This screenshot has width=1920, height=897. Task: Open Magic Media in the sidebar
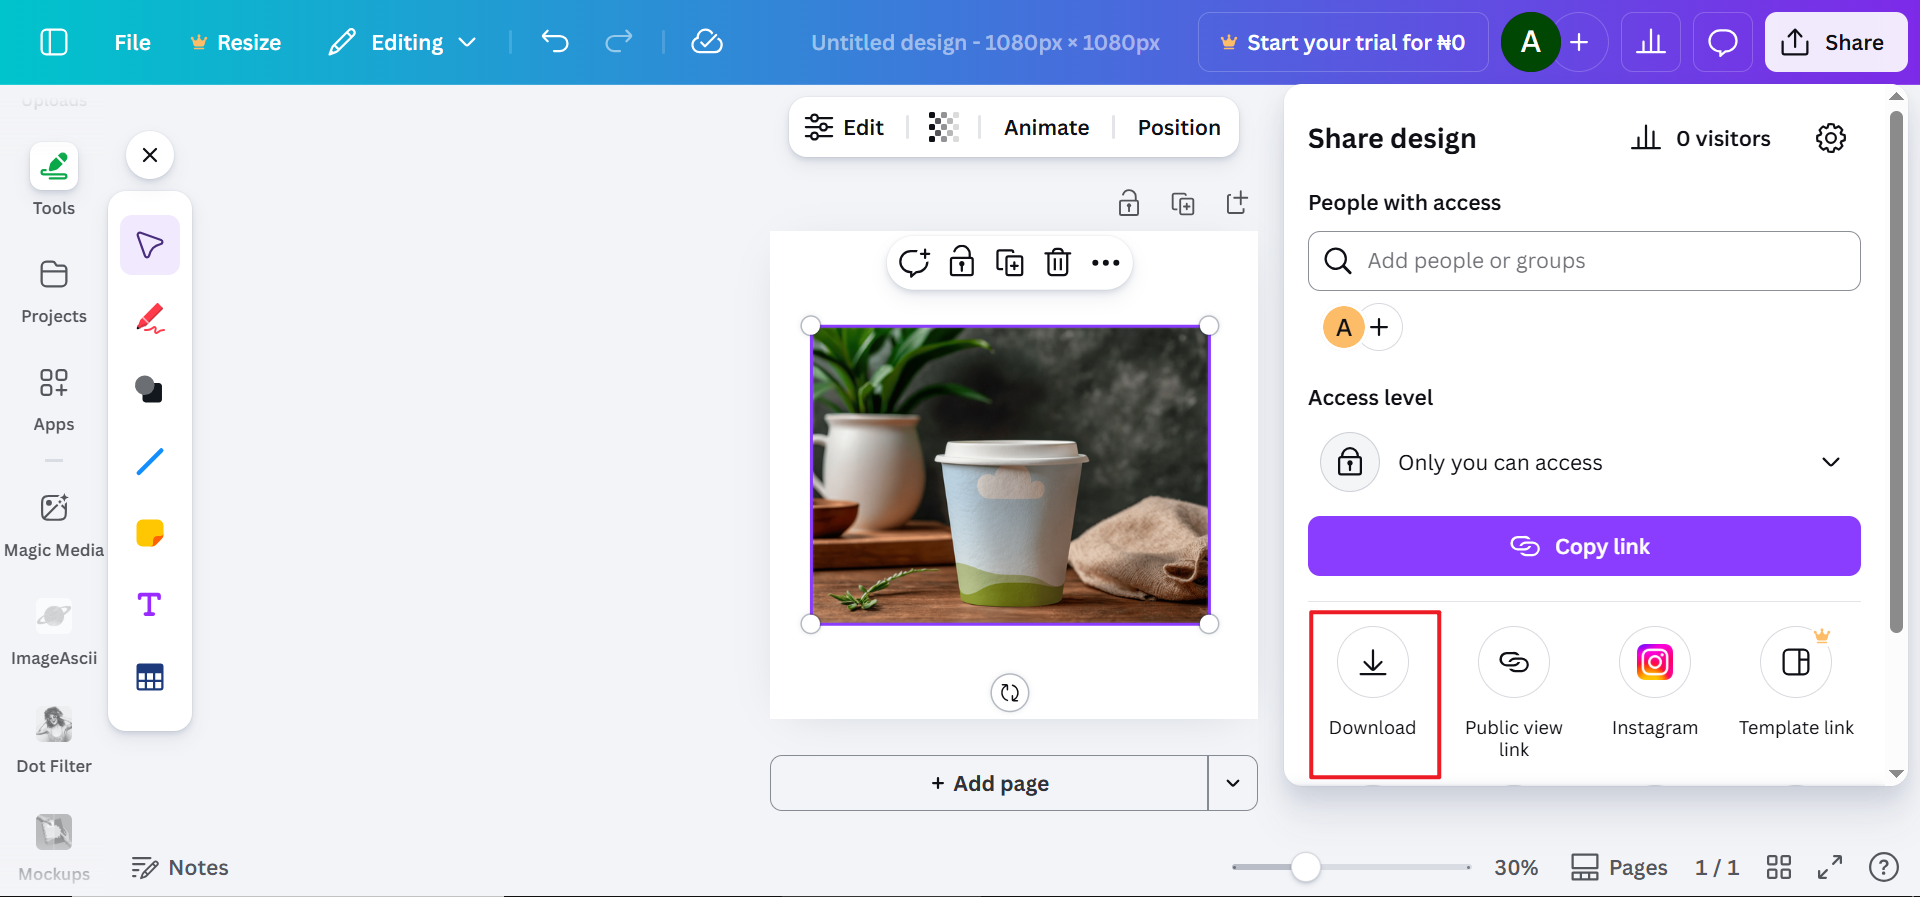coord(54,525)
